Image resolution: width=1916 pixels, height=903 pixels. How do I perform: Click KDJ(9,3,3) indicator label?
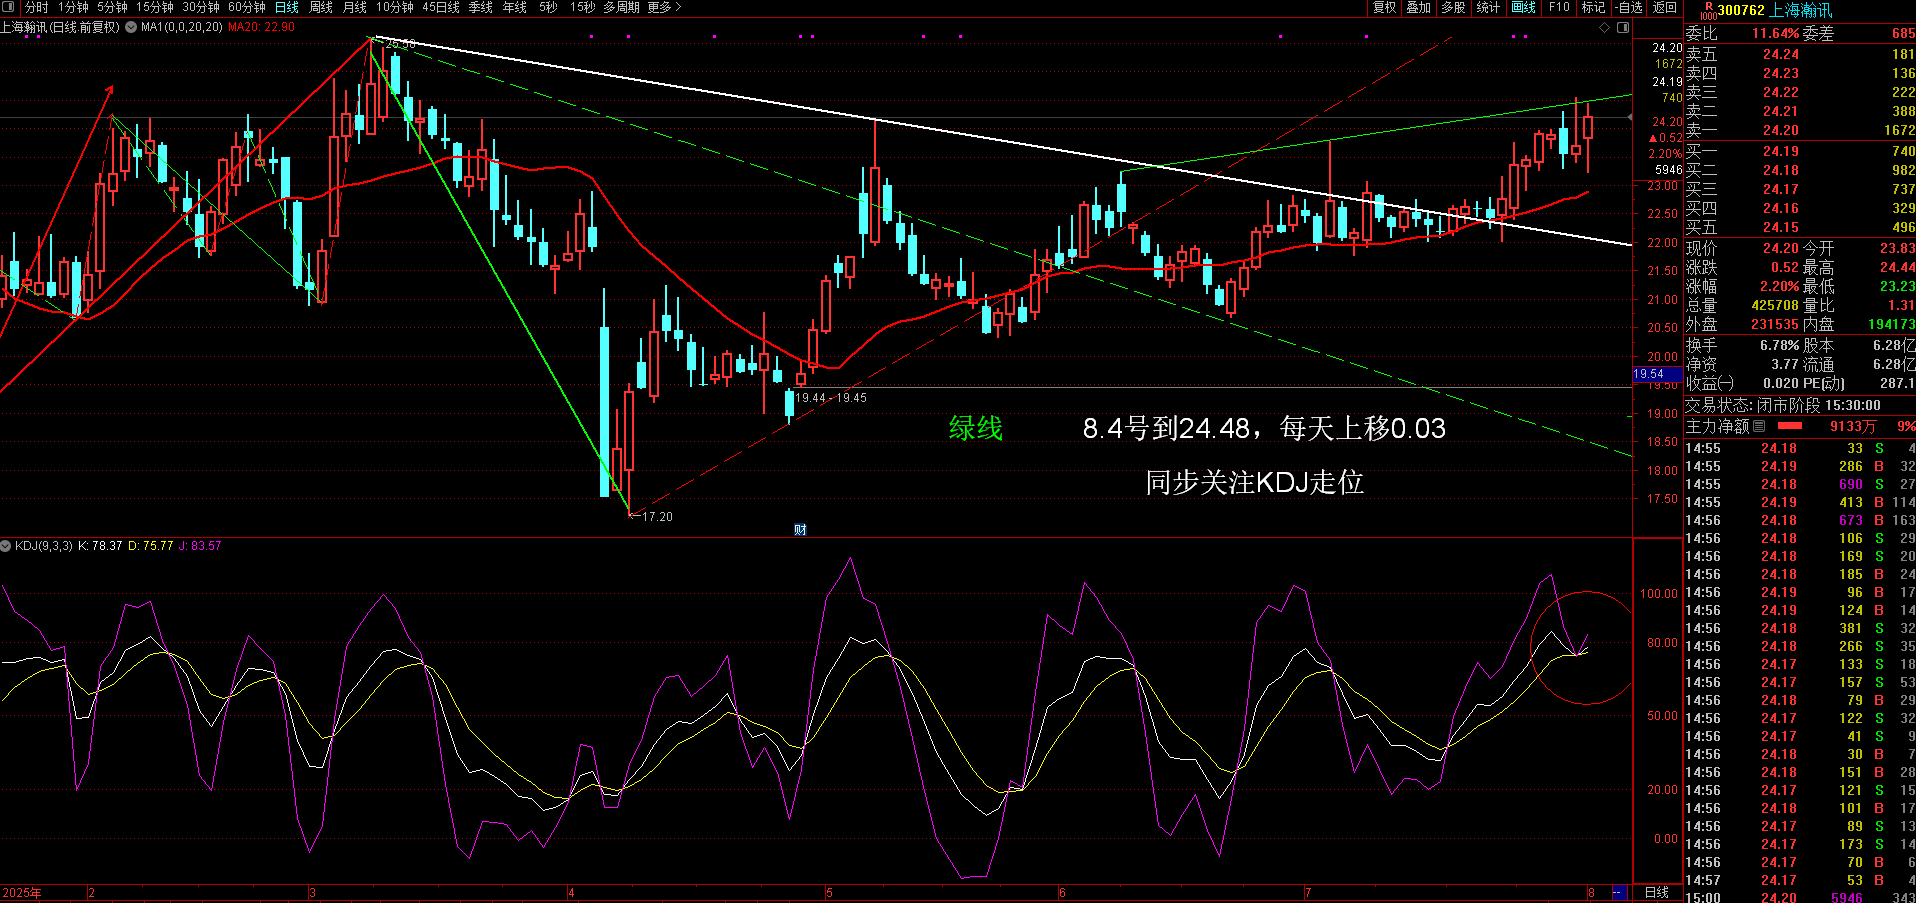[43, 546]
